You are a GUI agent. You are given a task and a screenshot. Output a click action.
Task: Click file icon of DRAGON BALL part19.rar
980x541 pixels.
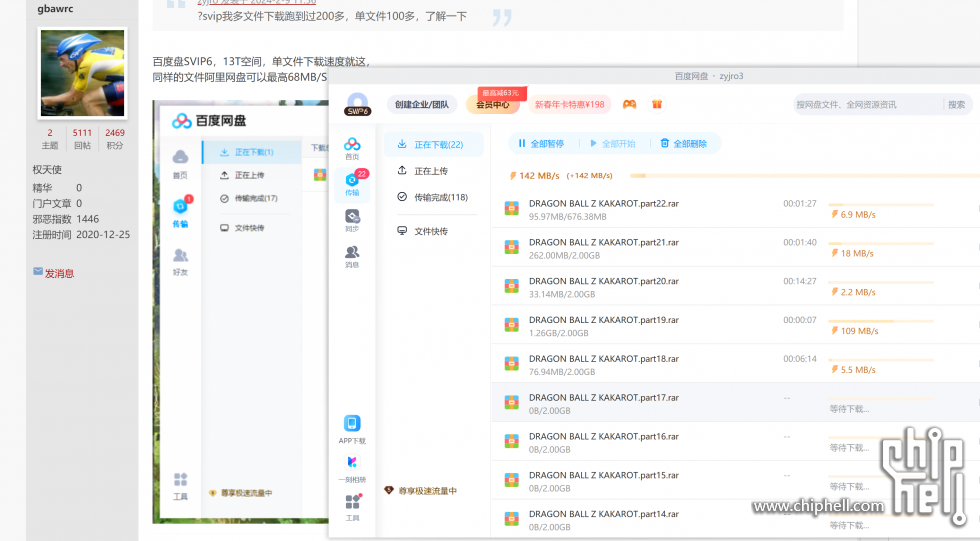pos(512,325)
